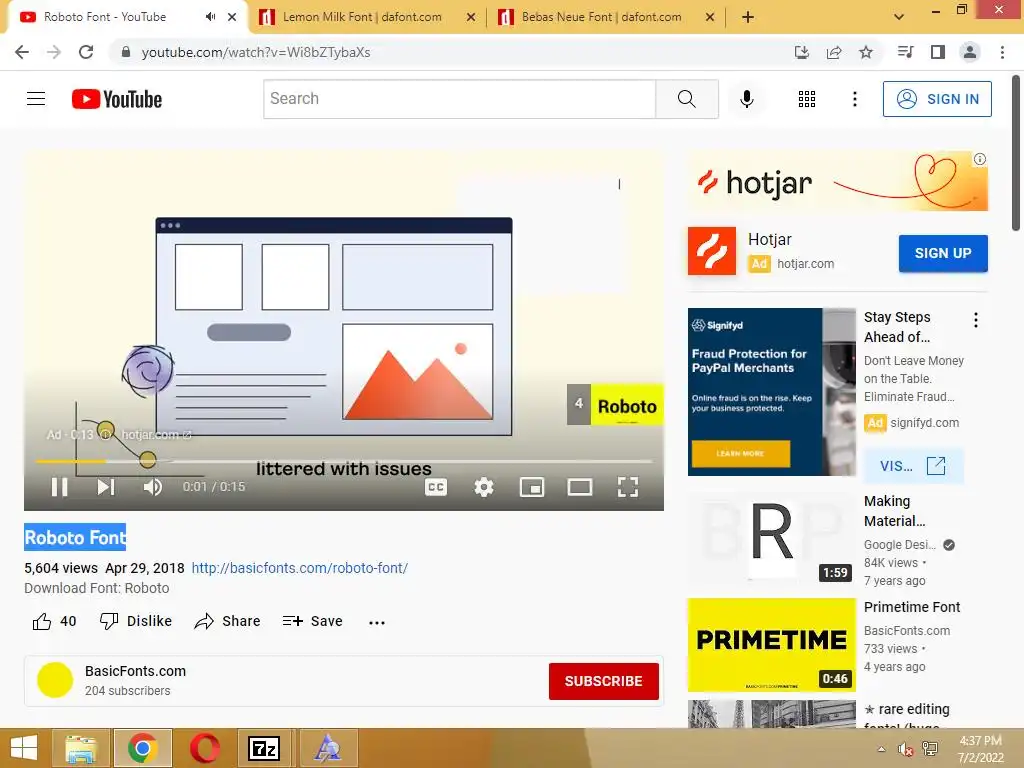Open Chrome three-dot menu

point(1002,52)
